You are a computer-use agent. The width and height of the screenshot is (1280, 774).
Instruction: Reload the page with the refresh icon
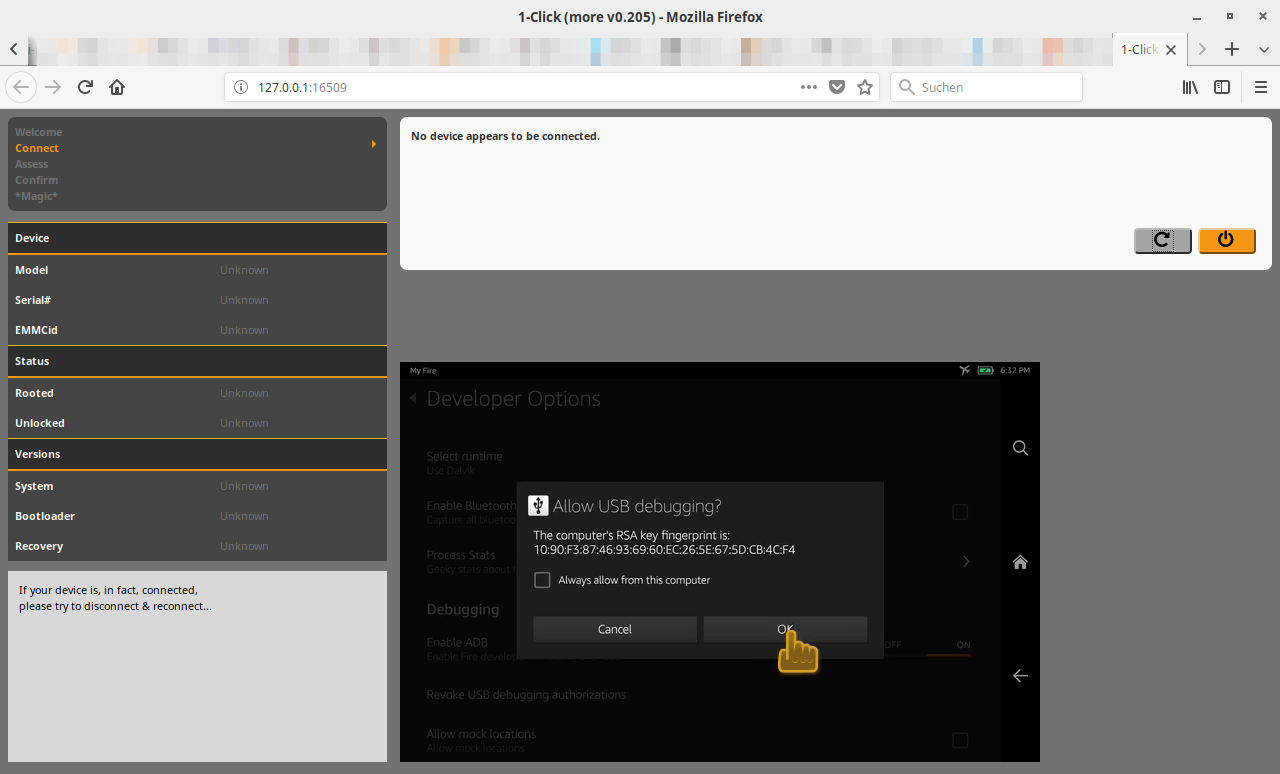click(x=85, y=87)
